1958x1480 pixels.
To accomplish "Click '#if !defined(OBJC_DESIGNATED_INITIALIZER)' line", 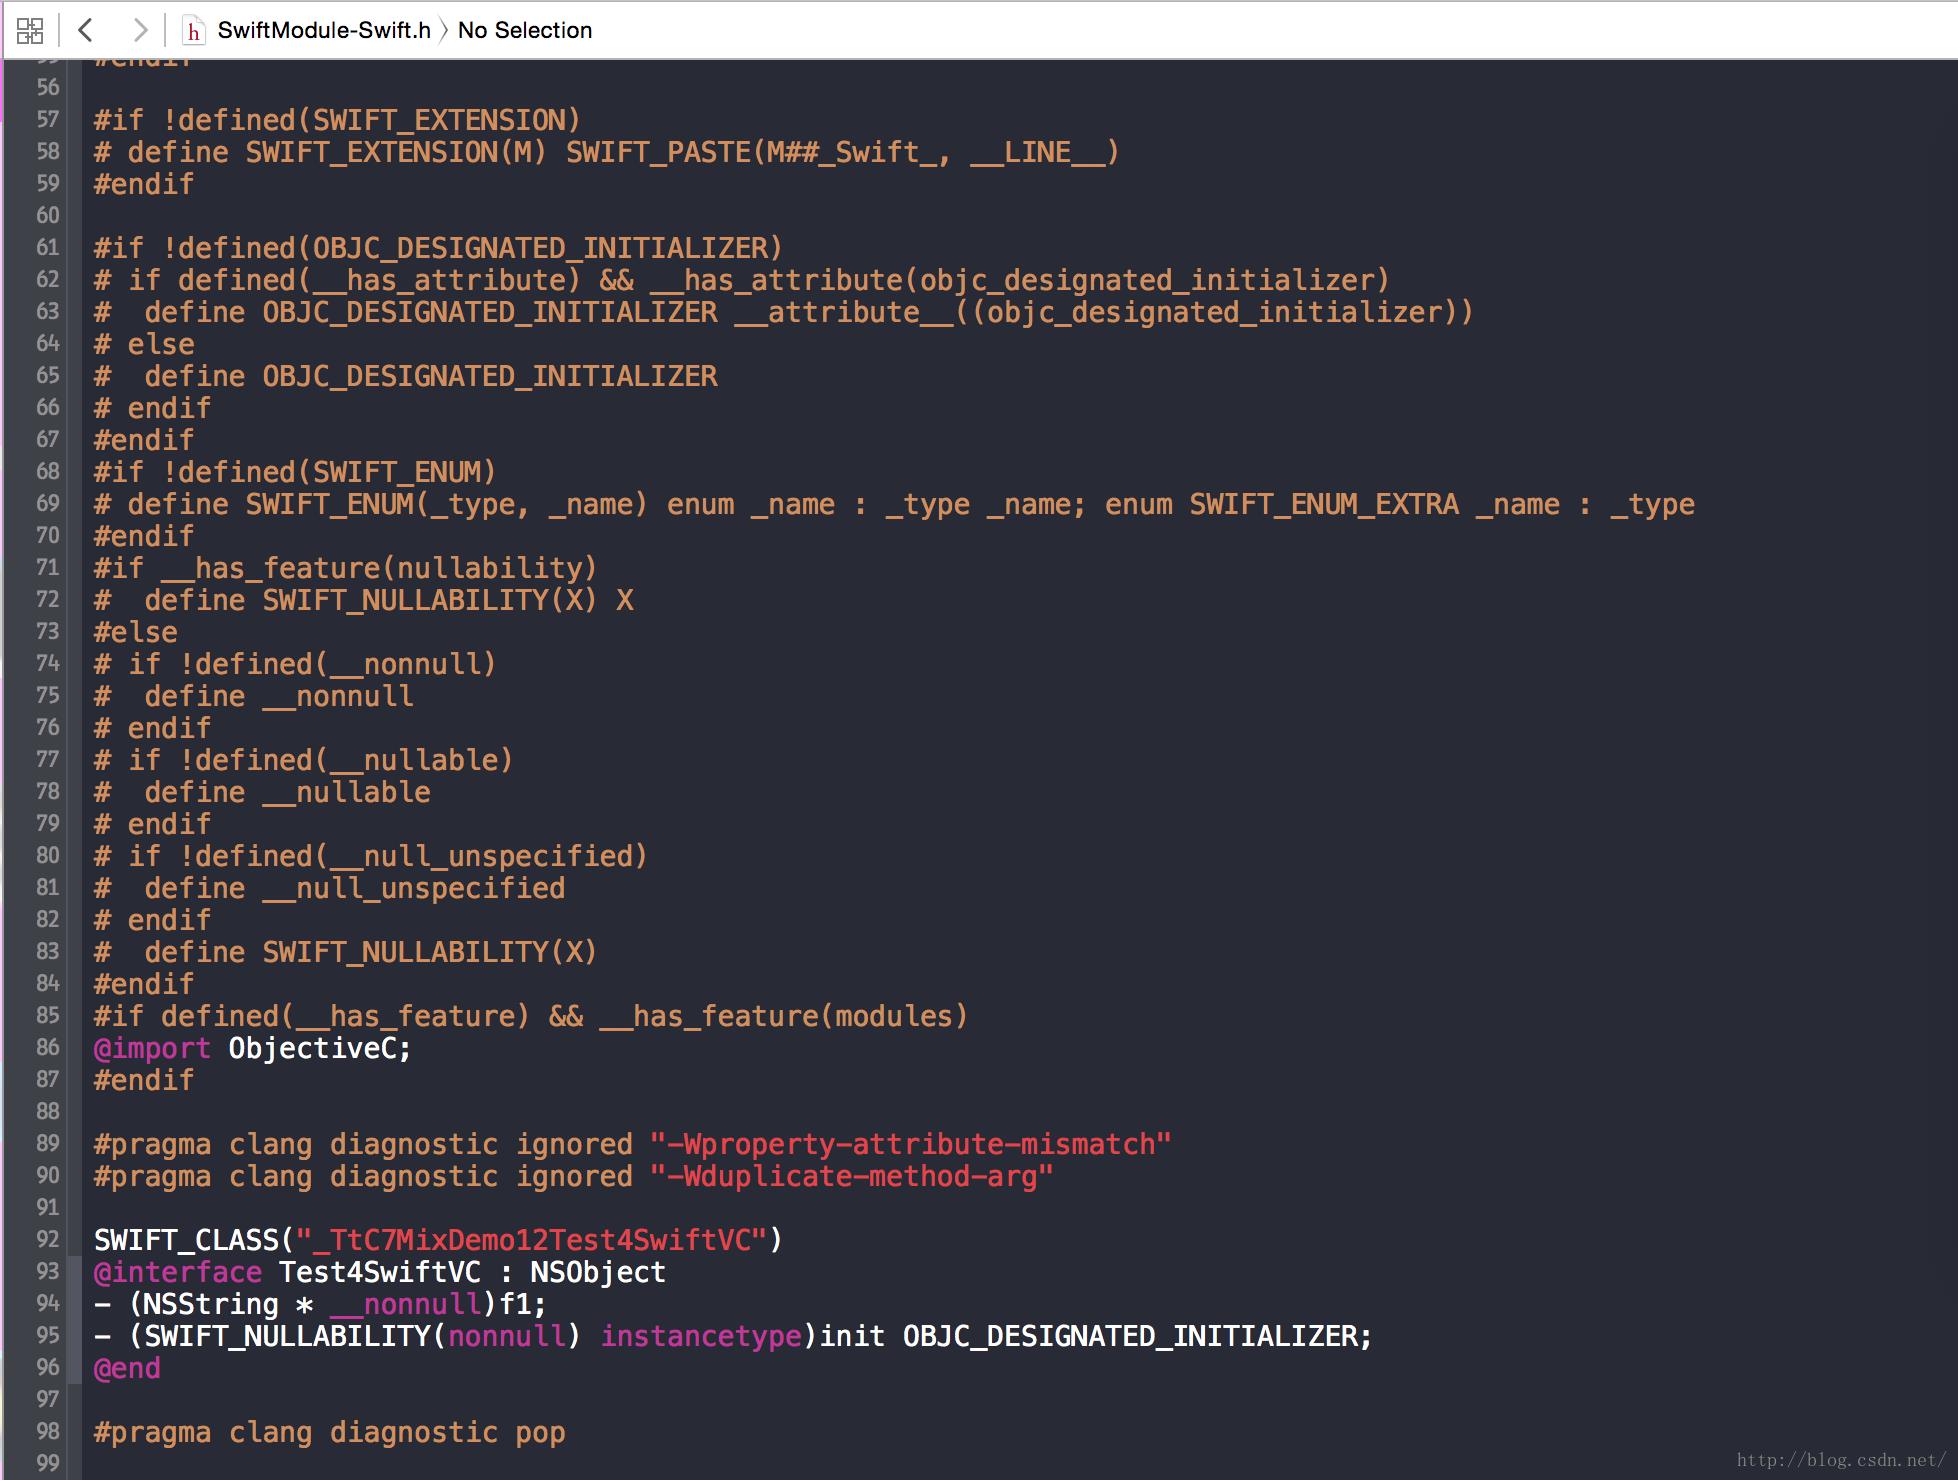I will tap(438, 249).
